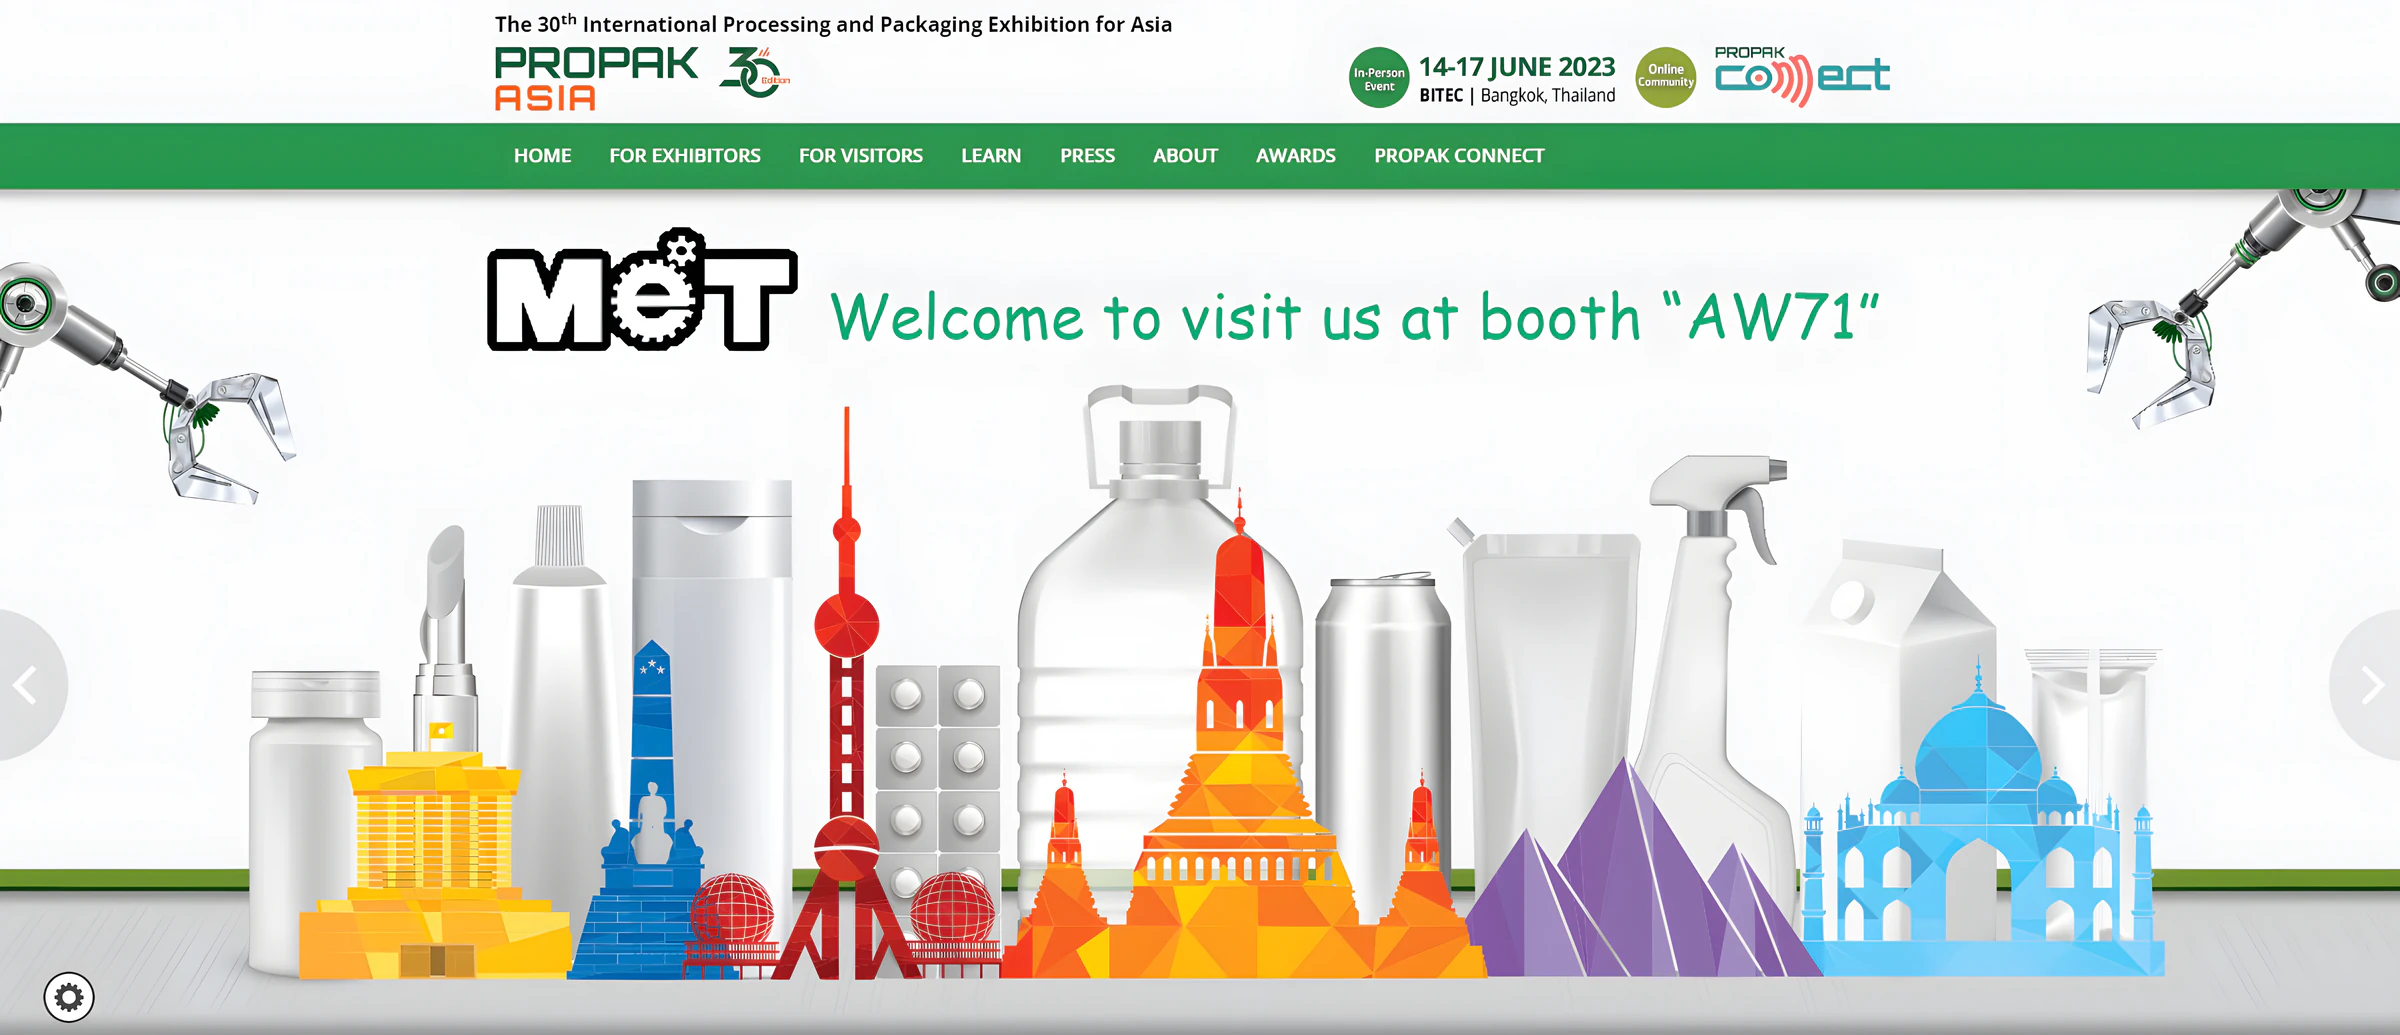Click the 'BITEC | Bangkok, Thailand' text
2400x1035 pixels.
point(1517,96)
